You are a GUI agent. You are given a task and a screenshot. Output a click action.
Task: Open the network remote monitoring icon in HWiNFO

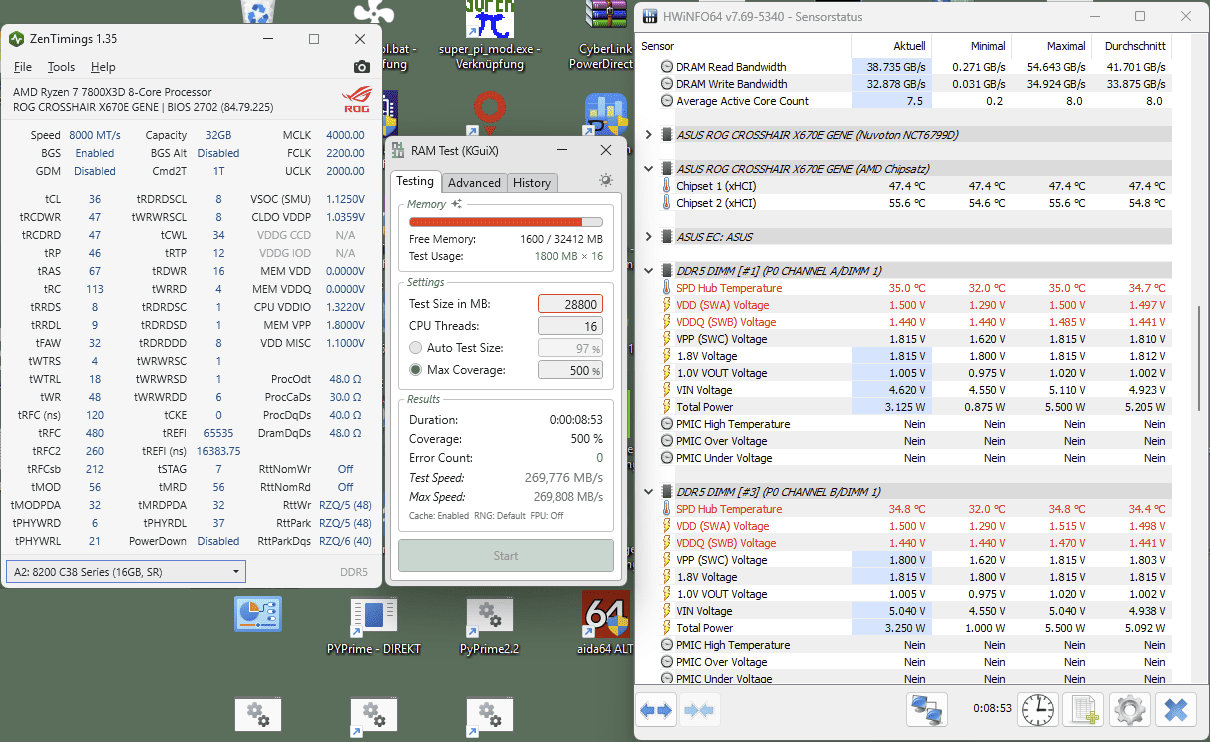[x=927, y=710]
